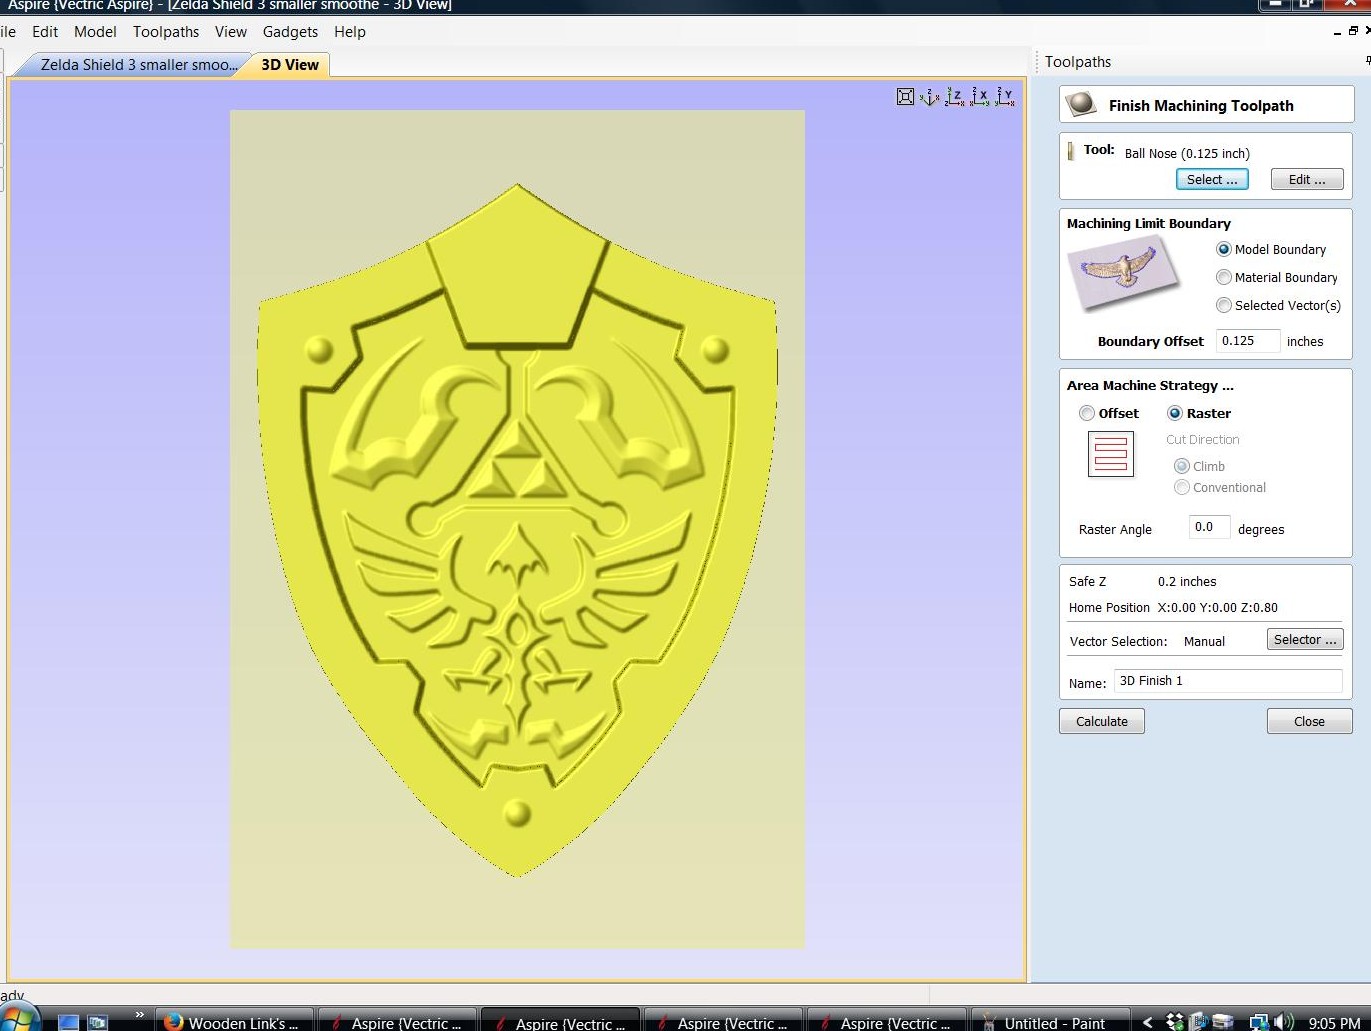Click the Boundary Offset input field
The height and width of the screenshot is (1031, 1371).
coord(1248,340)
